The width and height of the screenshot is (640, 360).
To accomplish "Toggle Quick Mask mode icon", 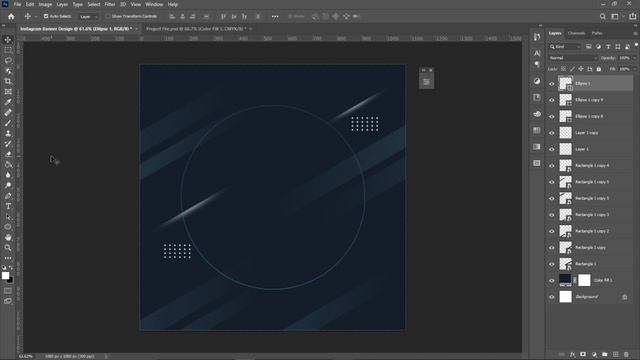I will pyautogui.click(x=8, y=291).
